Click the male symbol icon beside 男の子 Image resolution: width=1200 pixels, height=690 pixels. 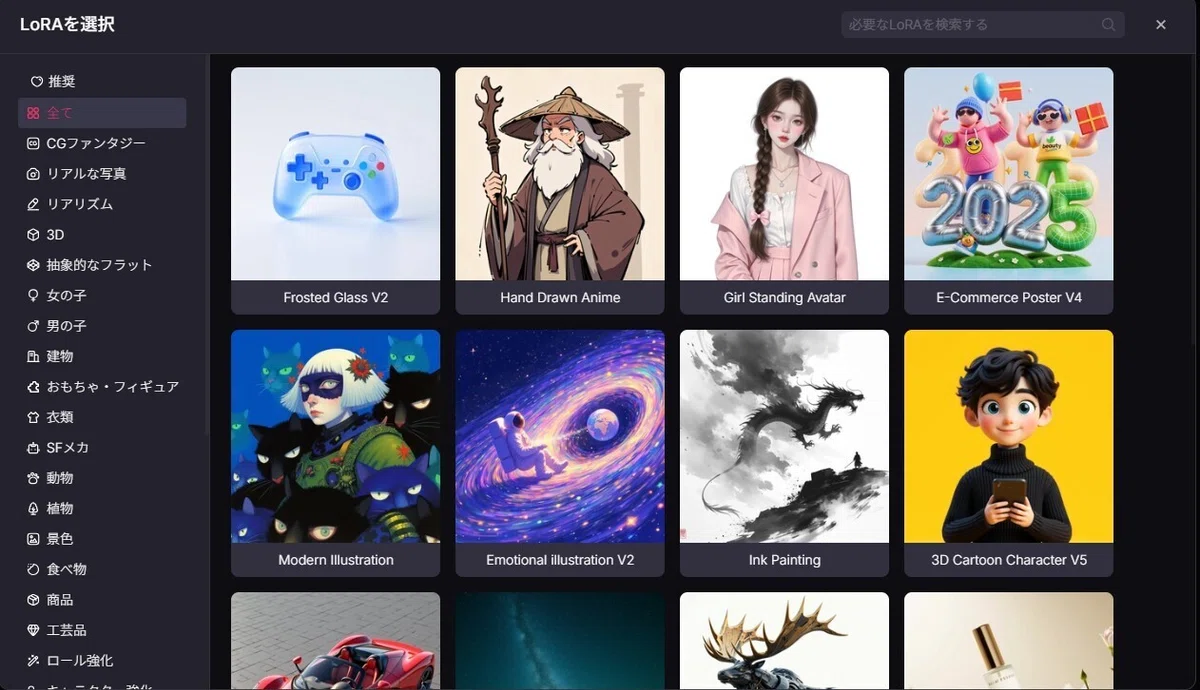34,326
